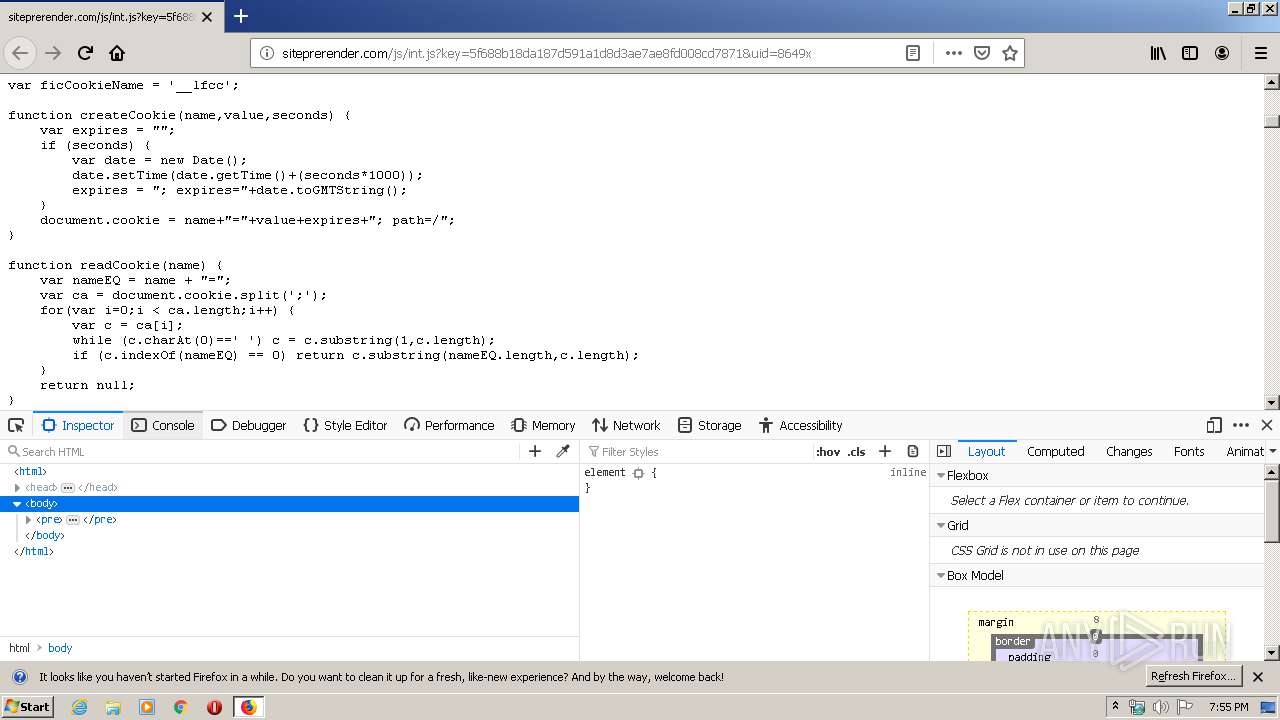
Task: Add a new style rule
Action: pos(884,451)
